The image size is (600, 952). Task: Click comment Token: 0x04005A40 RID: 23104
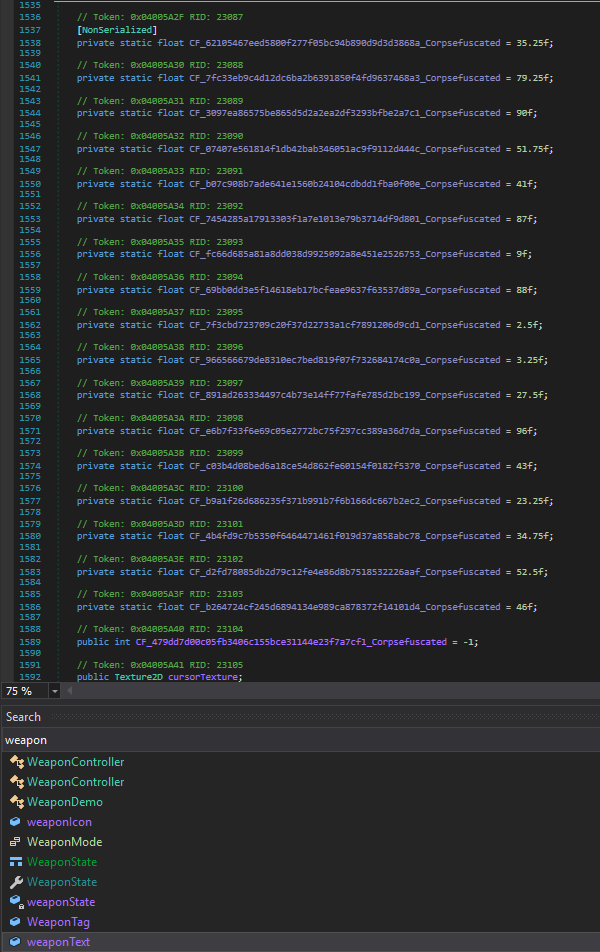160,629
